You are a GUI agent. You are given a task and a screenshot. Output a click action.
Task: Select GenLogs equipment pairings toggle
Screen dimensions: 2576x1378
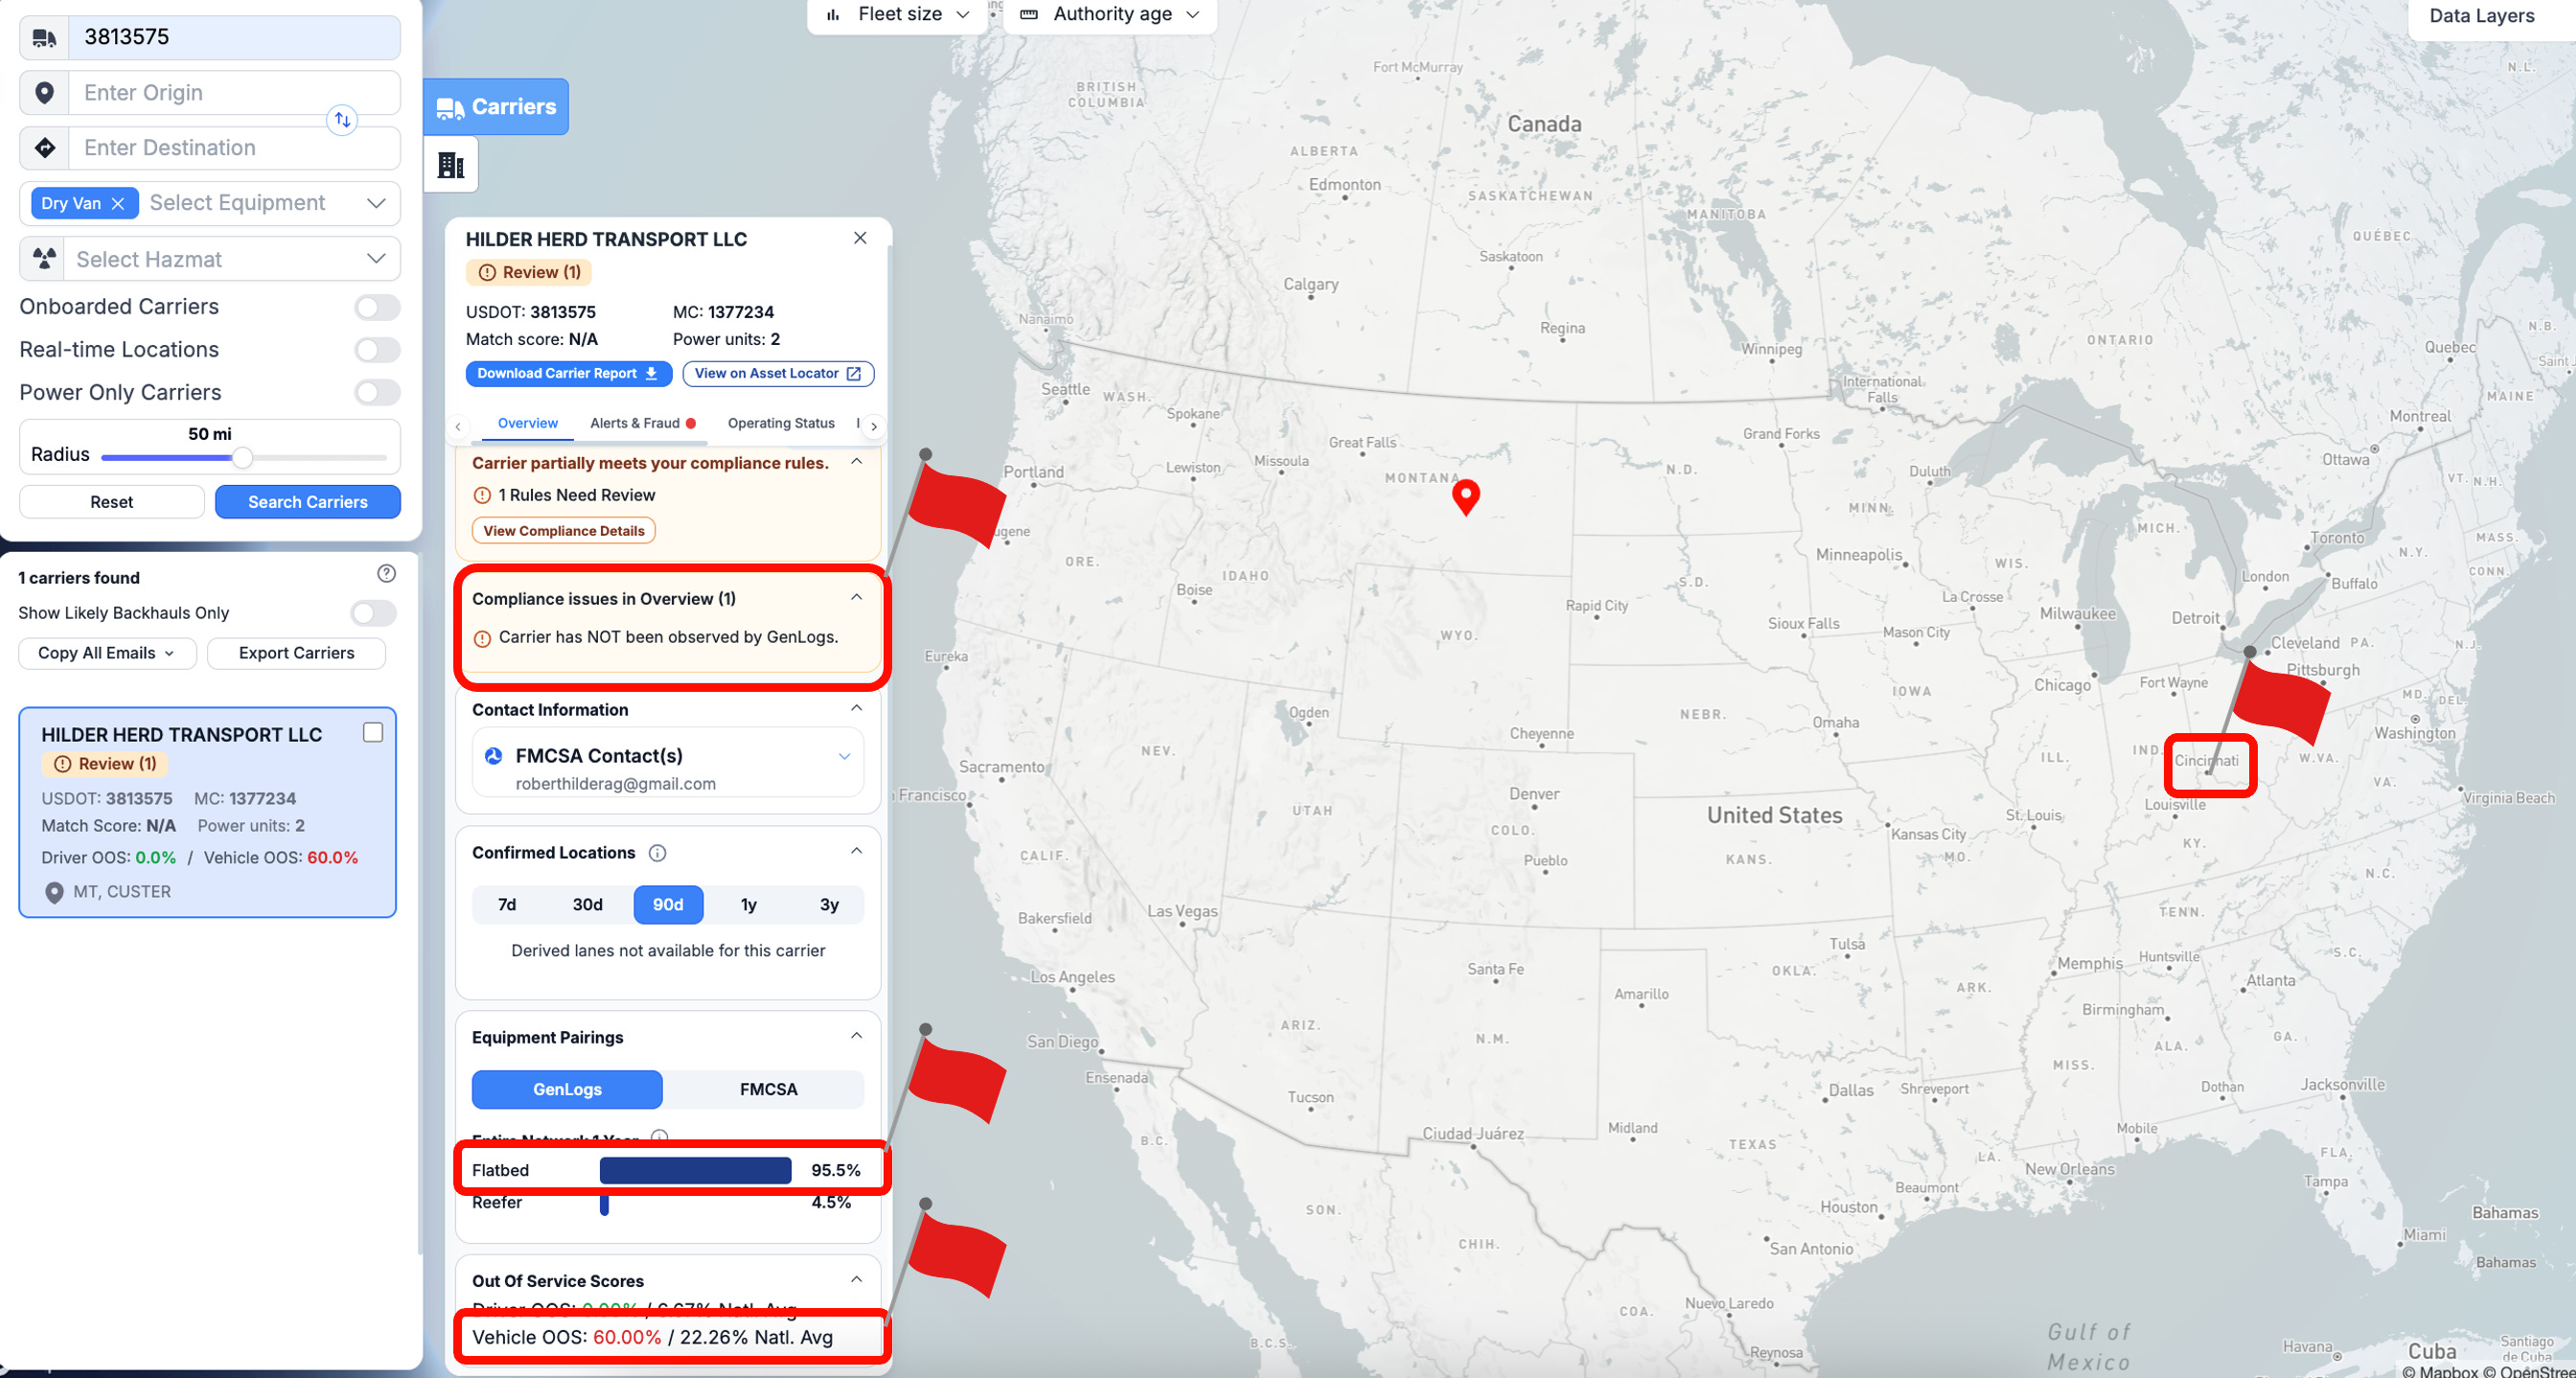click(567, 1090)
